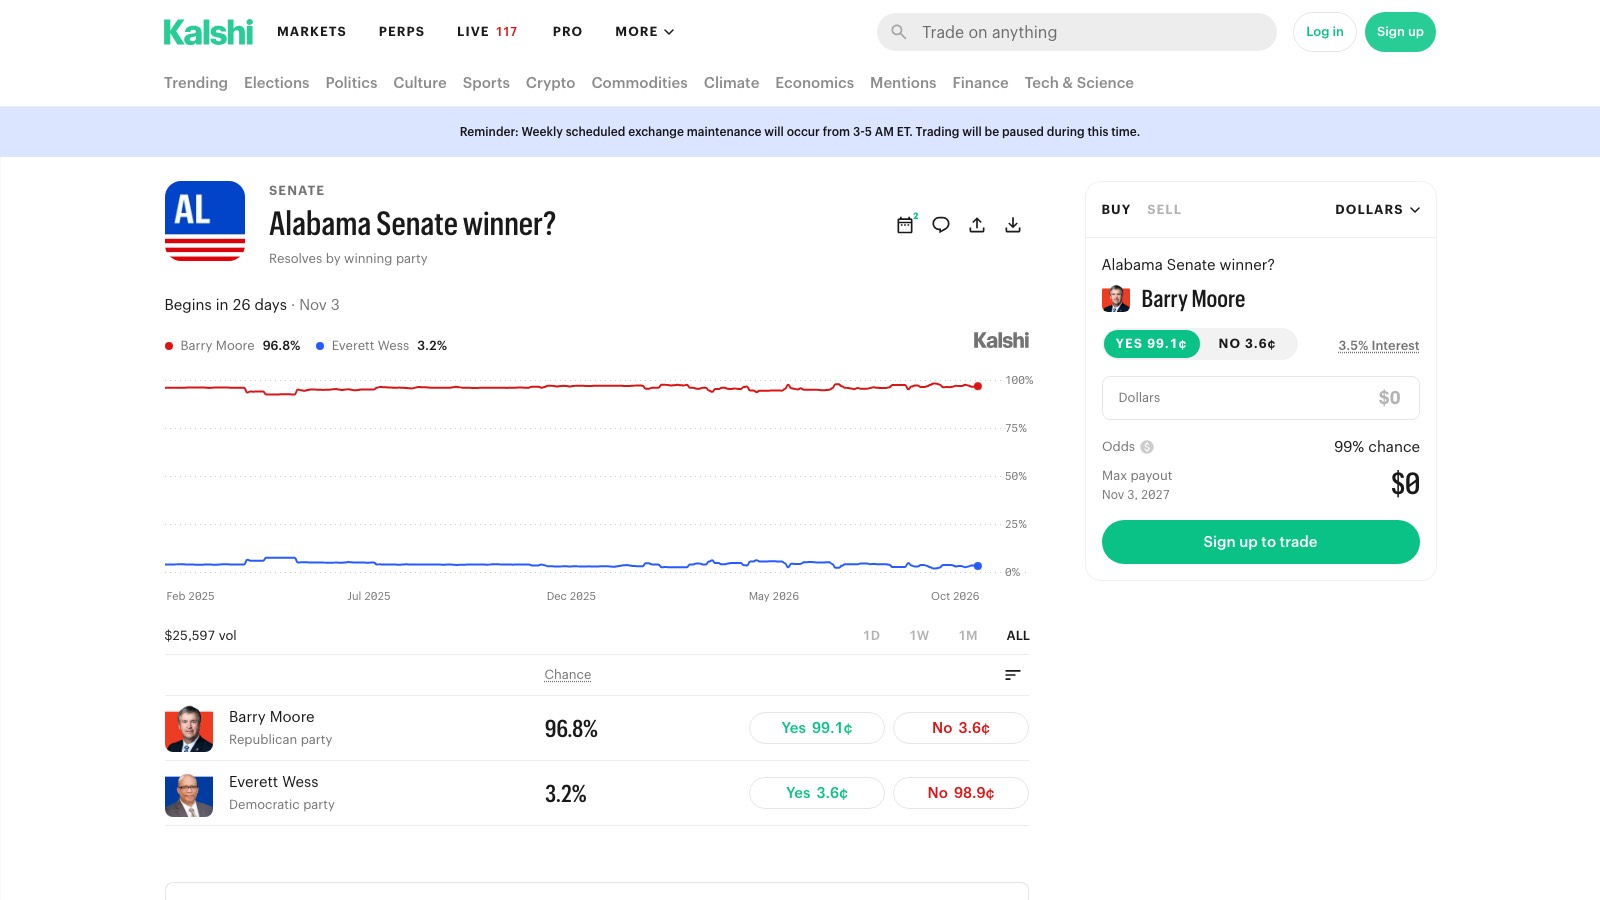Buy Yes 3.6¢ for Everett Wess
Image resolution: width=1600 pixels, height=900 pixels.
pyautogui.click(x=817, y=793)
